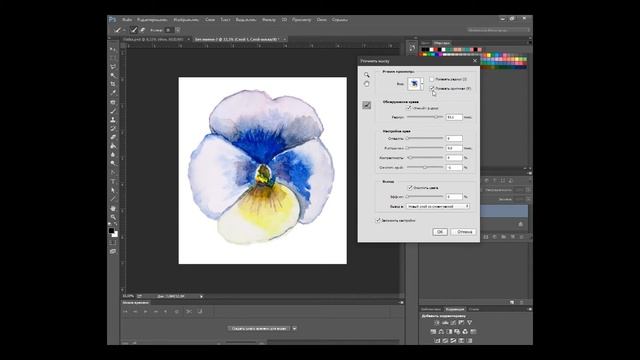Open brush size picker in options bar
This screenshot has height=360, width=640.
[x=178, y=30]
